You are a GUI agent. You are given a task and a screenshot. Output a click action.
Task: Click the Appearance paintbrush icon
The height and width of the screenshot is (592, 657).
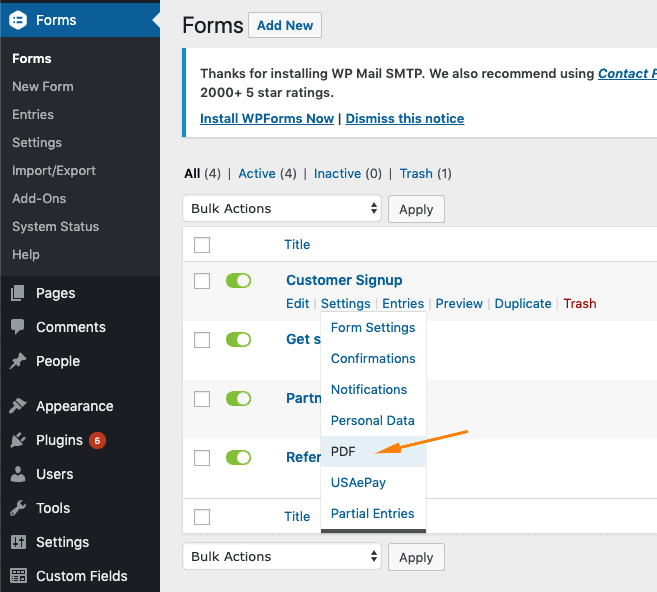pos(18,406)
